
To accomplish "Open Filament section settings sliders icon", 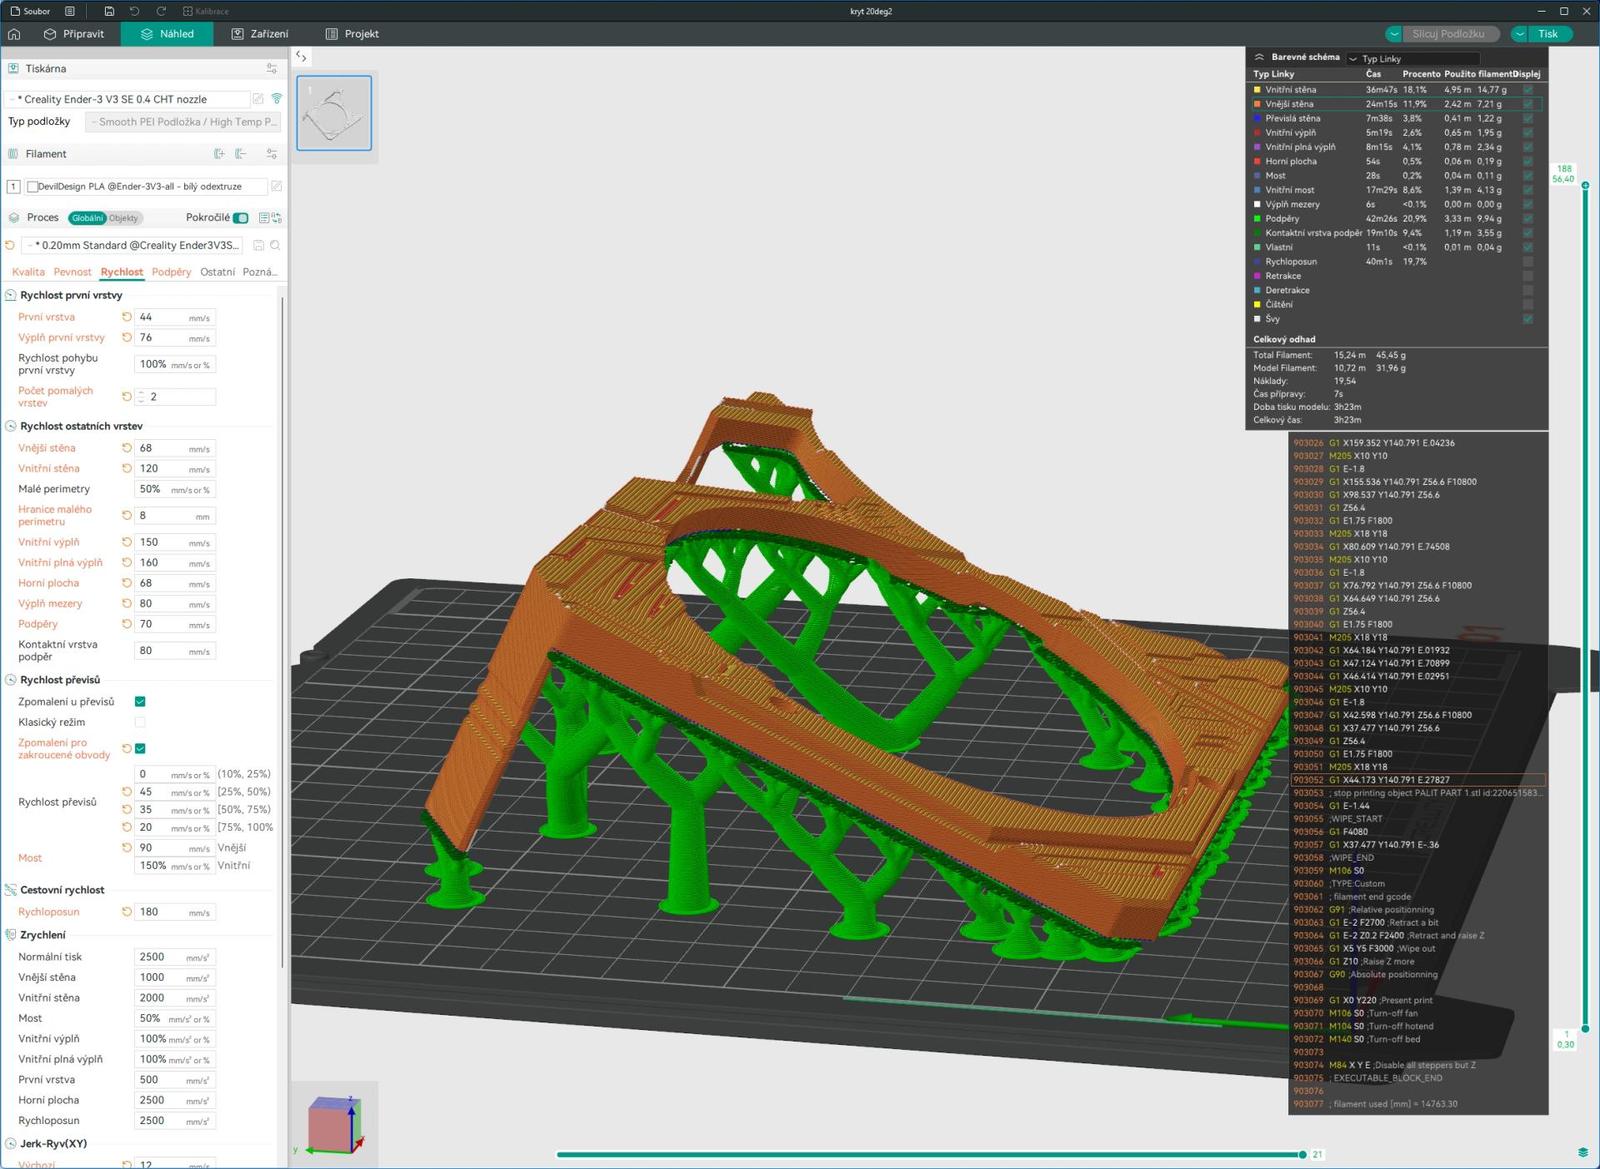I will 272,154.
